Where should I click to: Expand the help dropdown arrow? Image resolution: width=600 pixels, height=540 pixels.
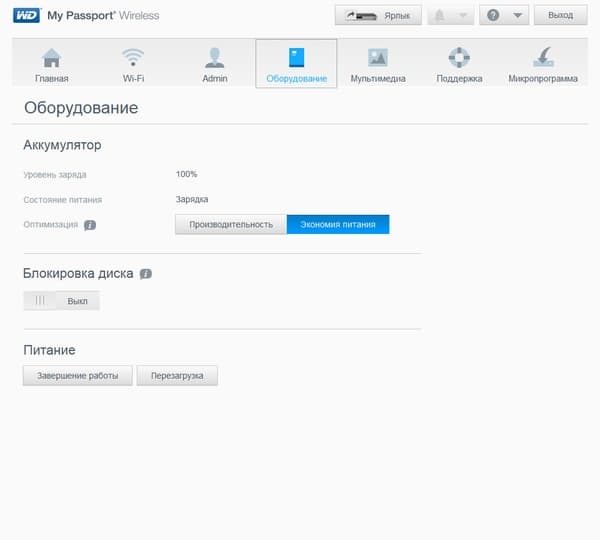pyautogui.click(x=518, y=16)
